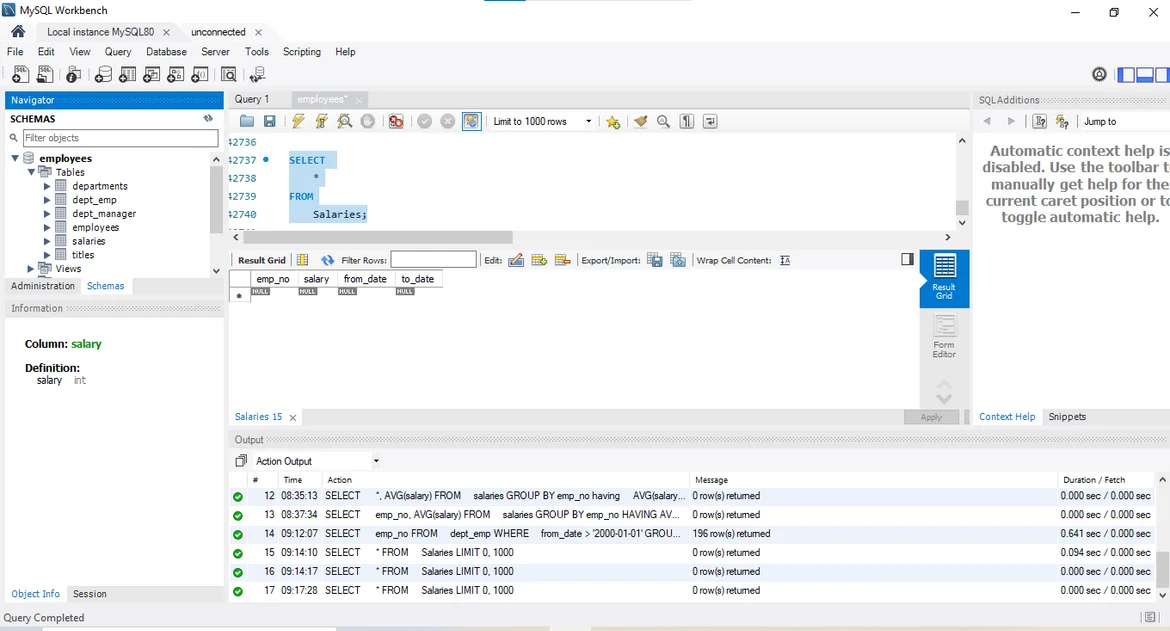Refresh the SCHEMAS list in the Navigator
Viewport: 1170px width, 631px height.
pyautogui.click(x=208, y=118)
